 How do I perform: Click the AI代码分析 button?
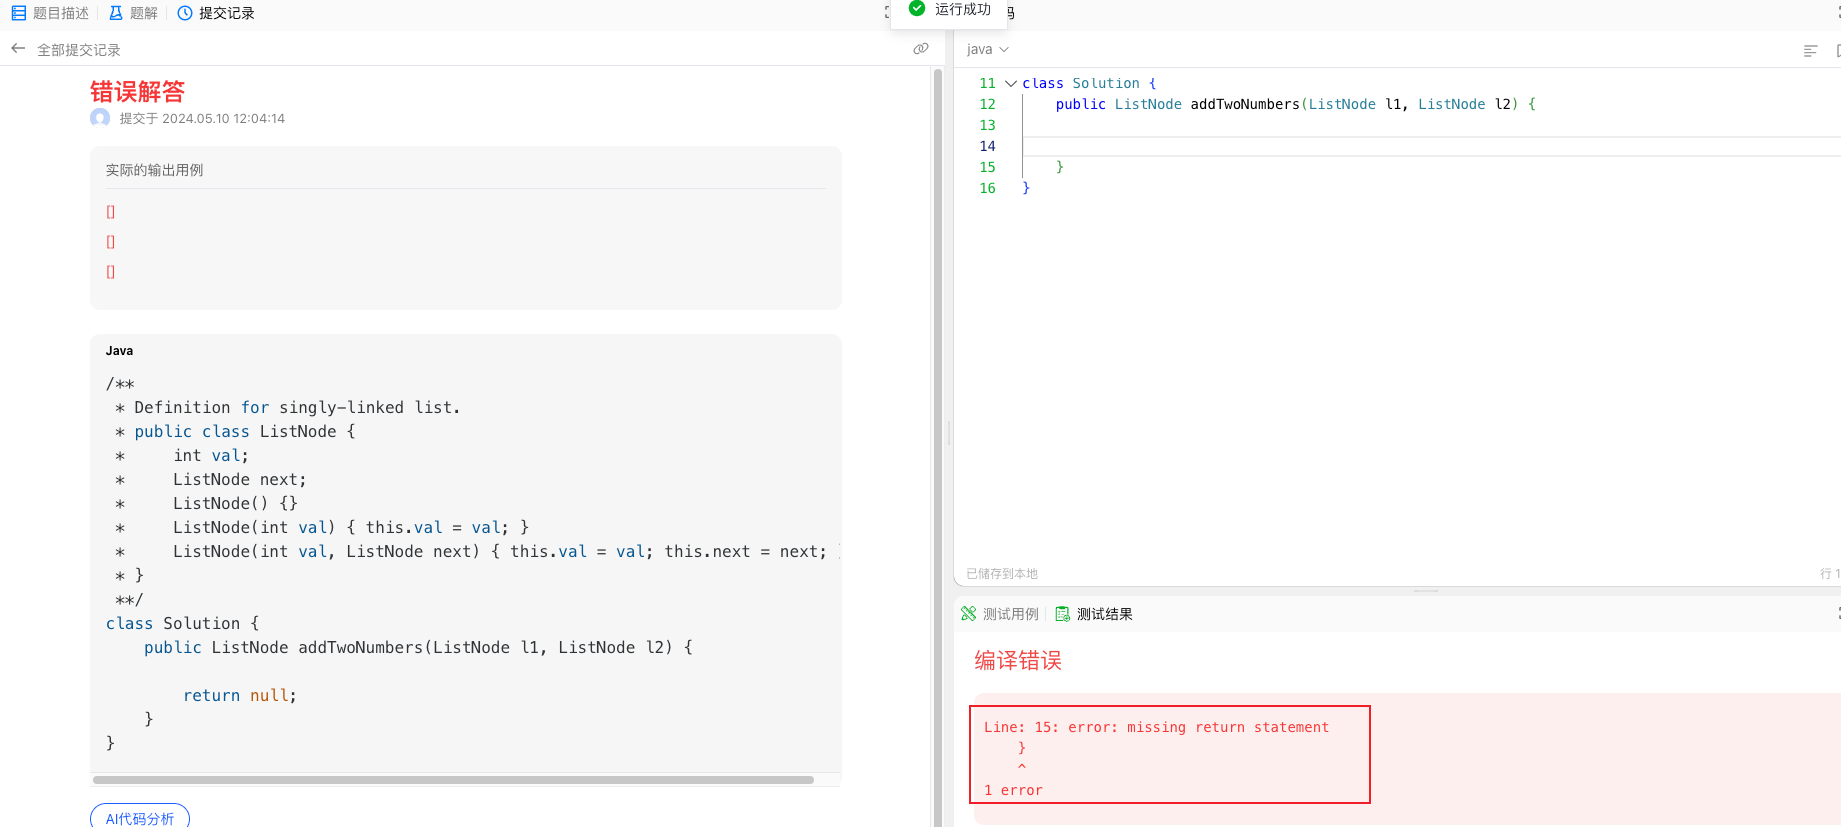point(140,817)
